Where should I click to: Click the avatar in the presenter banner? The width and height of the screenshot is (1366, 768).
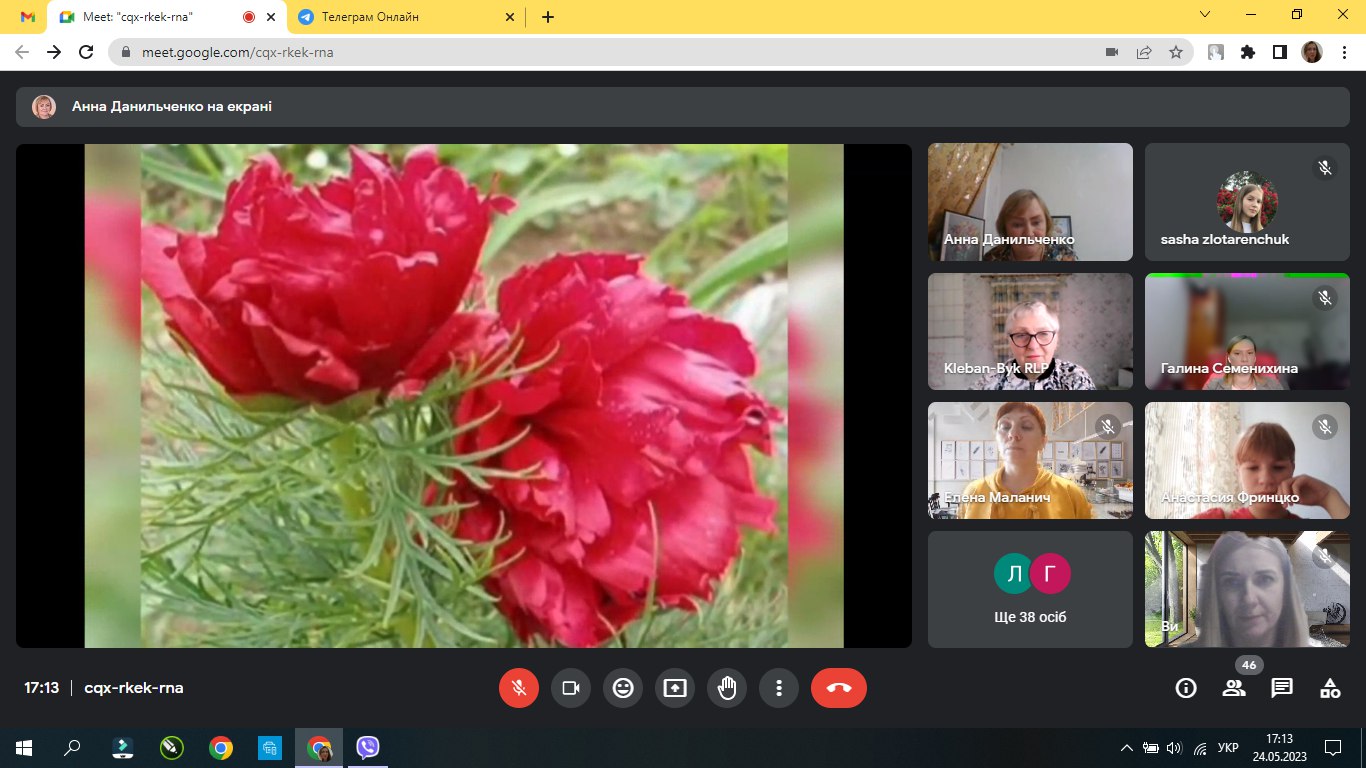click(44, 107)
